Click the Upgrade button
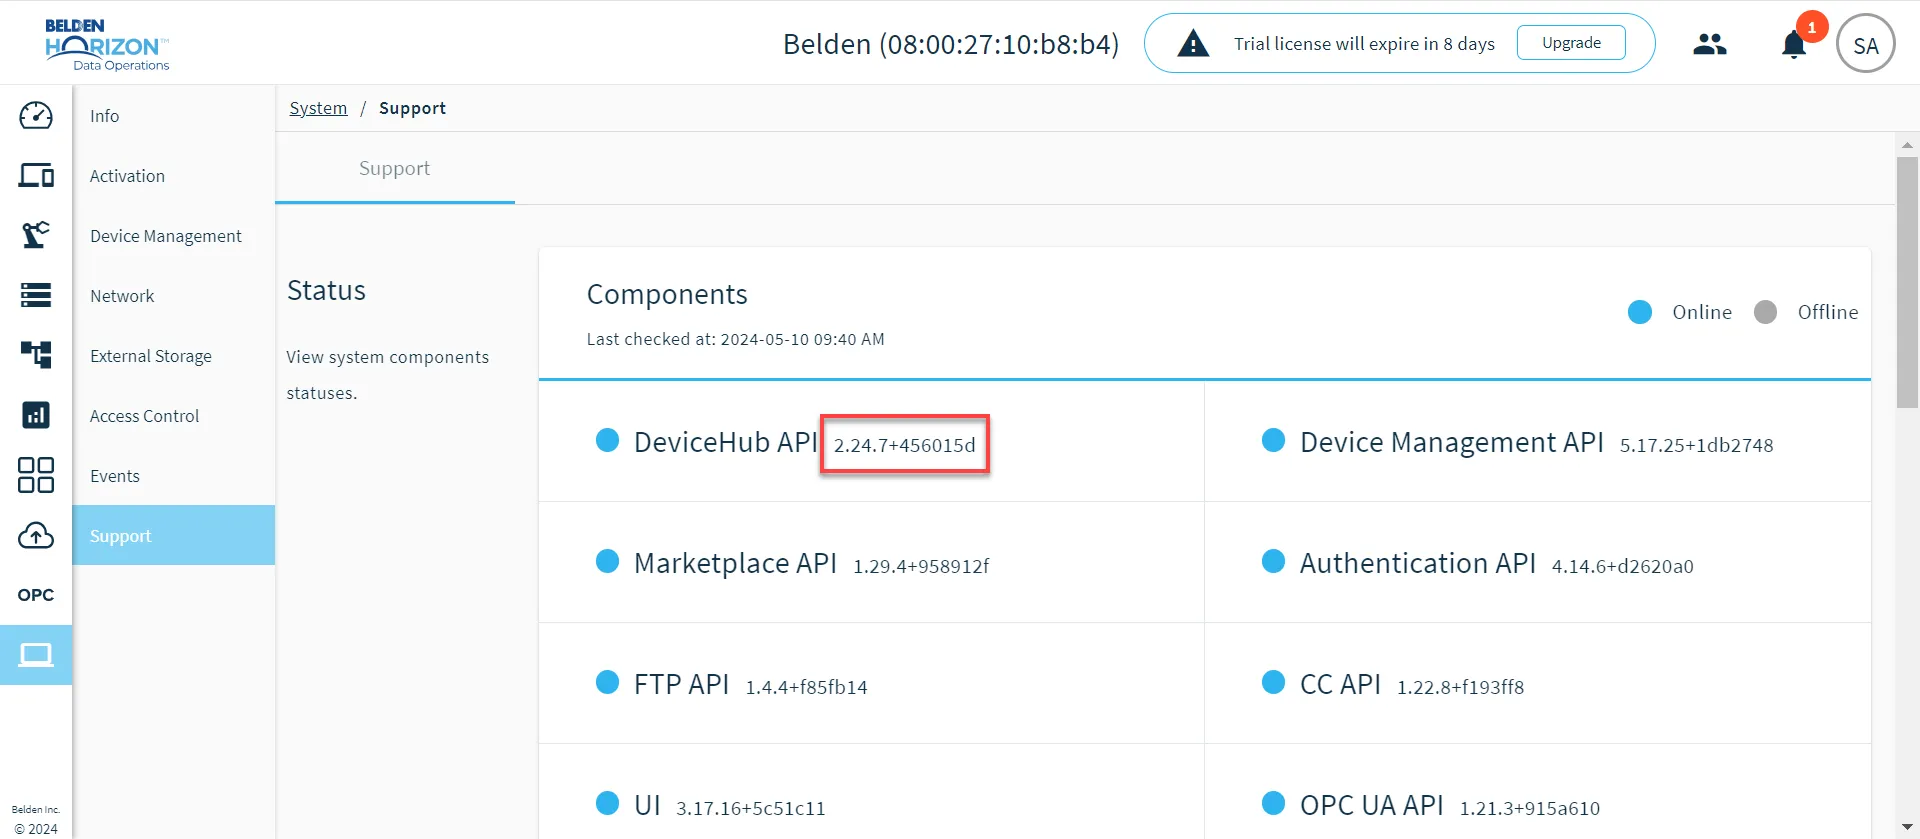The width and height of the screenshot is (1920, 839). pos(1571,43)
